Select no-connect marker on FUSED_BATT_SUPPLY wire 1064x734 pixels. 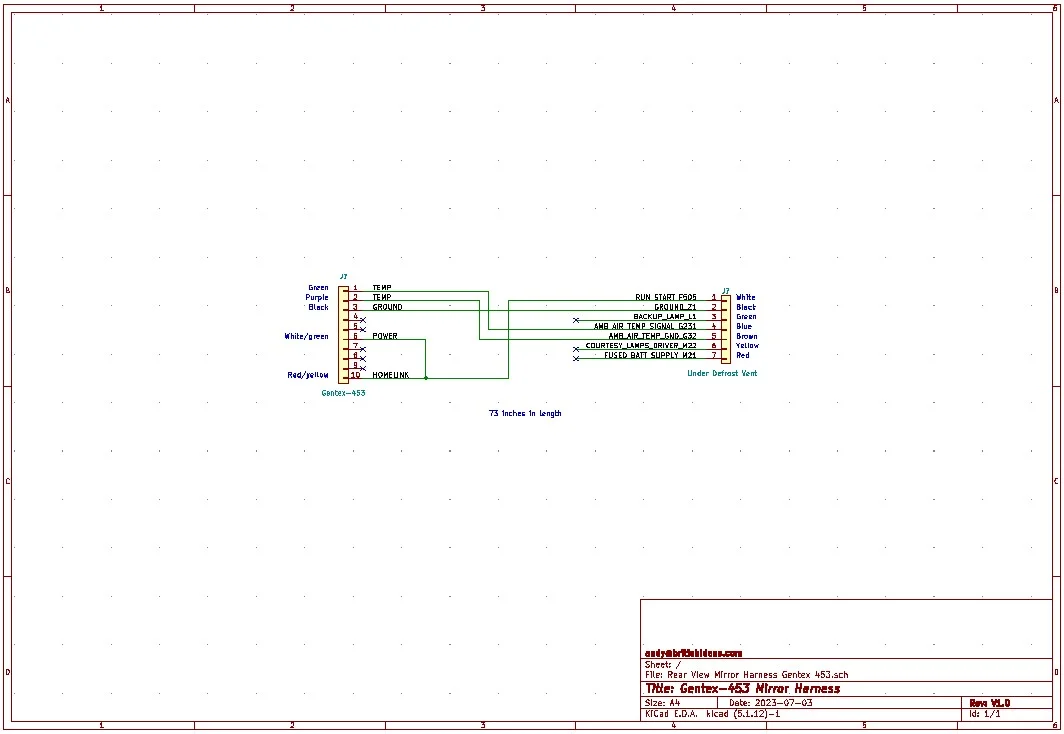576,359
